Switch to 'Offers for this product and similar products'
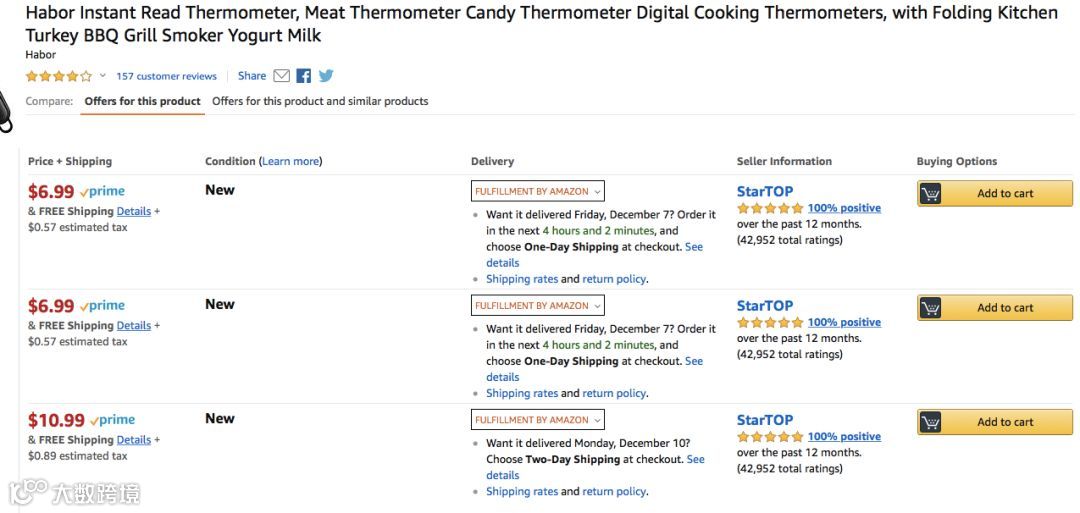The image size is (1080, 513). [320, 101]
